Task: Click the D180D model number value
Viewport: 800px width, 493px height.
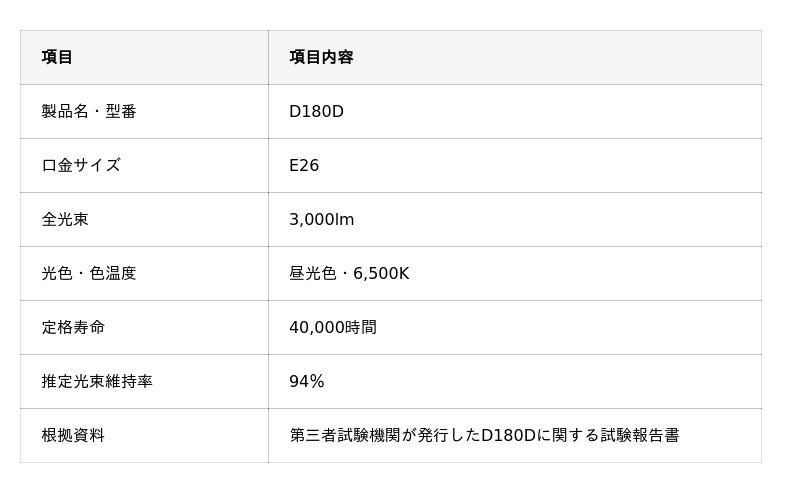Action: (316, 111)
